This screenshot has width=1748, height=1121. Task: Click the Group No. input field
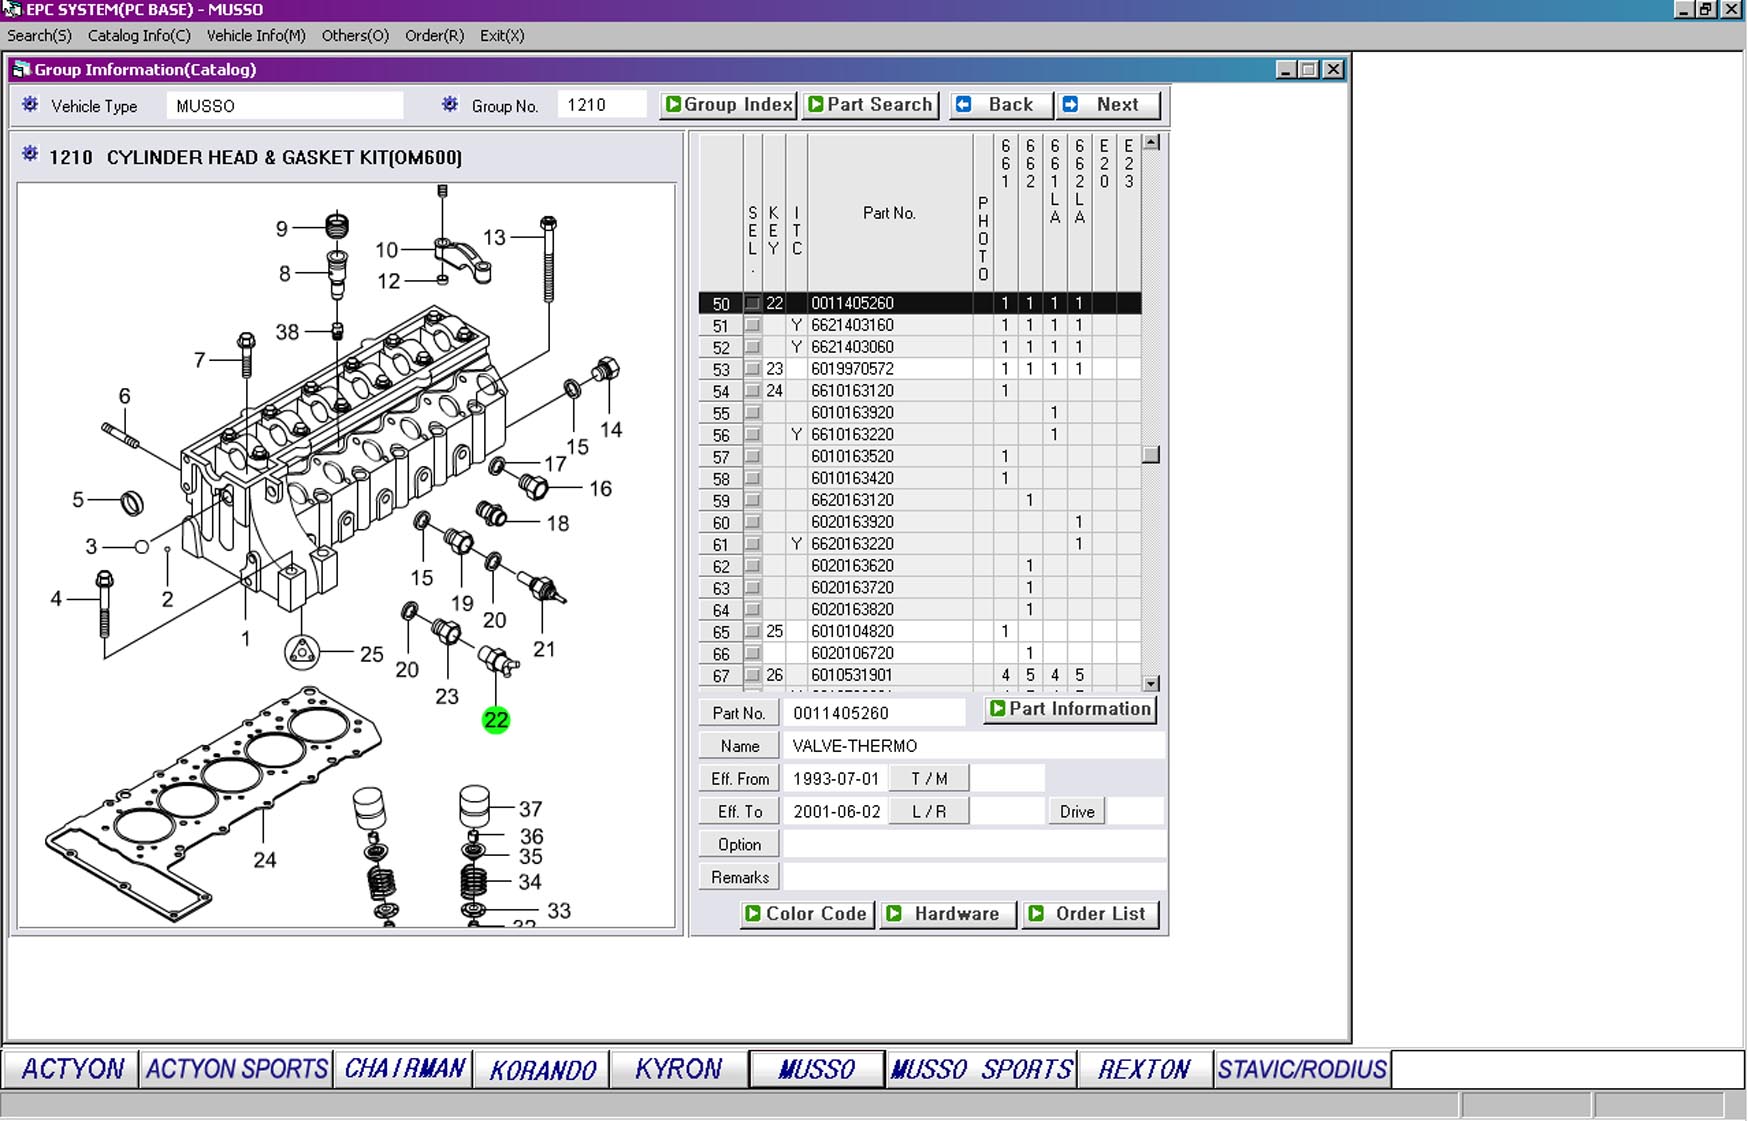coord(601,105)
